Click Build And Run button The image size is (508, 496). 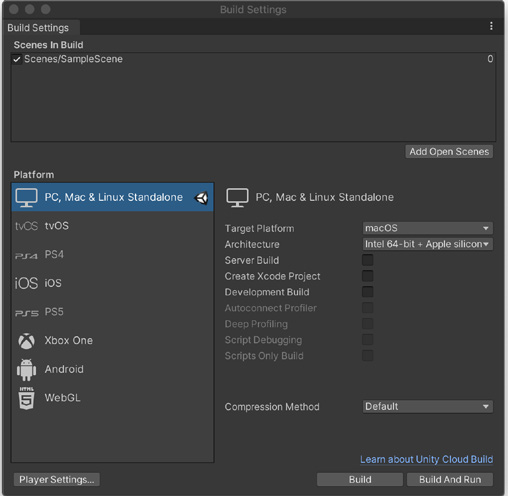(x=450, y=480)
